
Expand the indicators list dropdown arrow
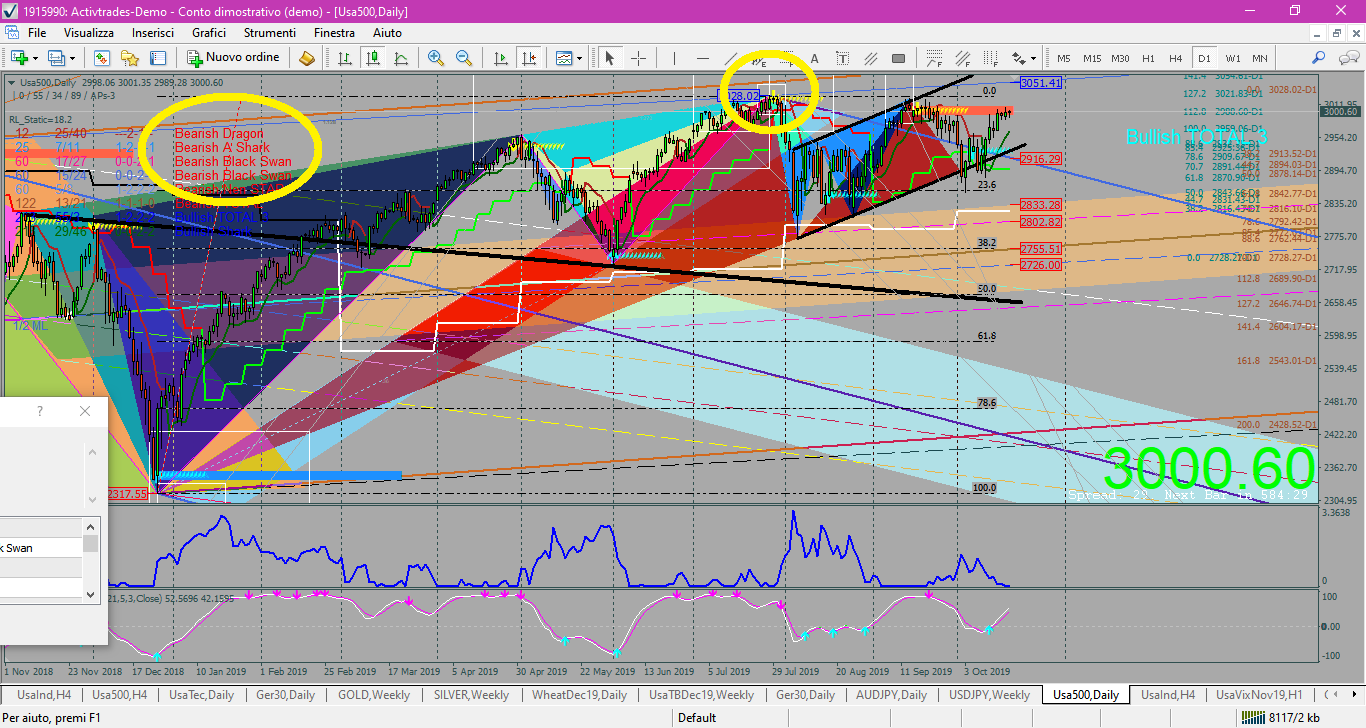pyautogui.click(x=578, y=58)
